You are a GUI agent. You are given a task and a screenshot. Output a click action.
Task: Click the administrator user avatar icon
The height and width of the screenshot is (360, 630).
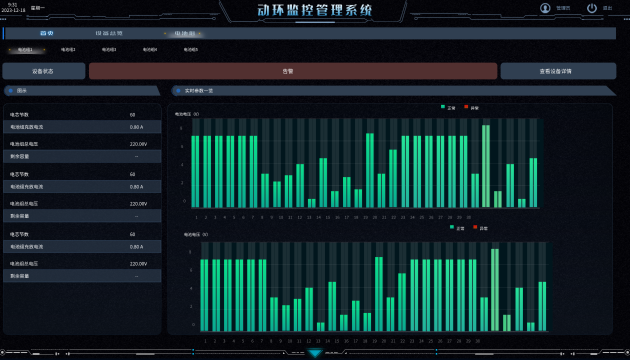click(x=545, y=8)
